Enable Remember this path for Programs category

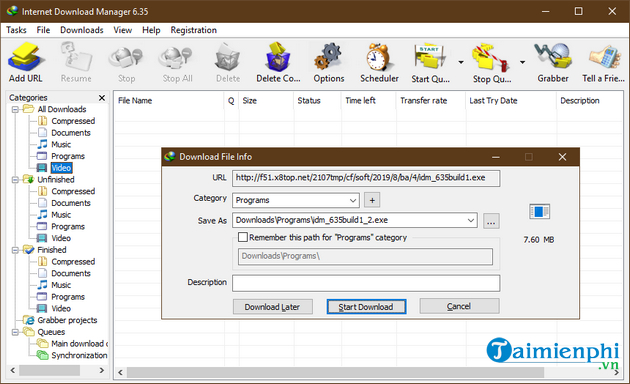(243, 237)
